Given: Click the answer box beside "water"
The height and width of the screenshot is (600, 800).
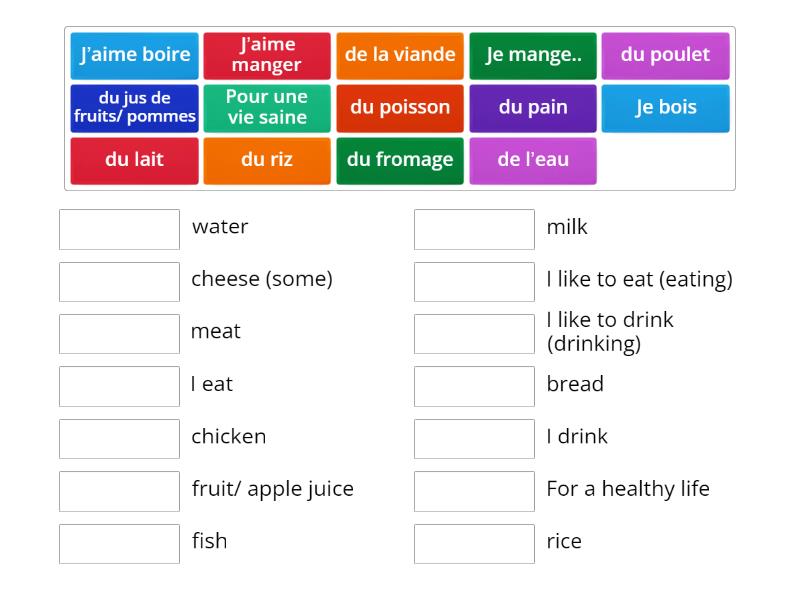Looking at the screenshot, I should [x=119, y=229].
